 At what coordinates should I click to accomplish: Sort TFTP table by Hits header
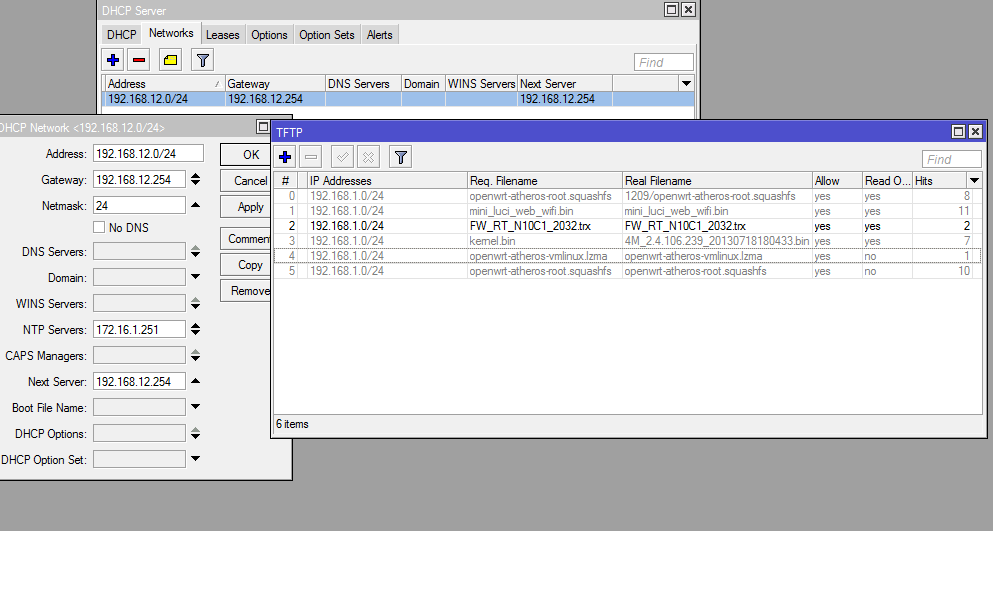pos(939,180)
